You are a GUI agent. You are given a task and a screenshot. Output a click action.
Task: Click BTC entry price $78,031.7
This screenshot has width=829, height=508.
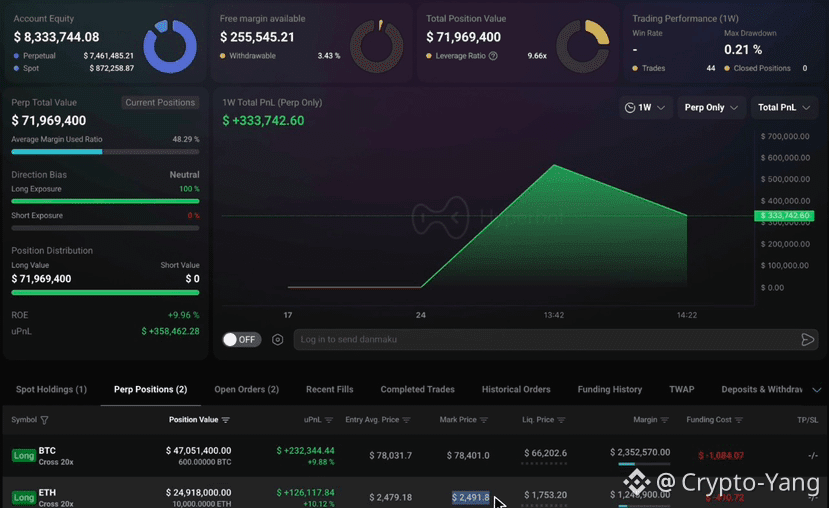390,455
